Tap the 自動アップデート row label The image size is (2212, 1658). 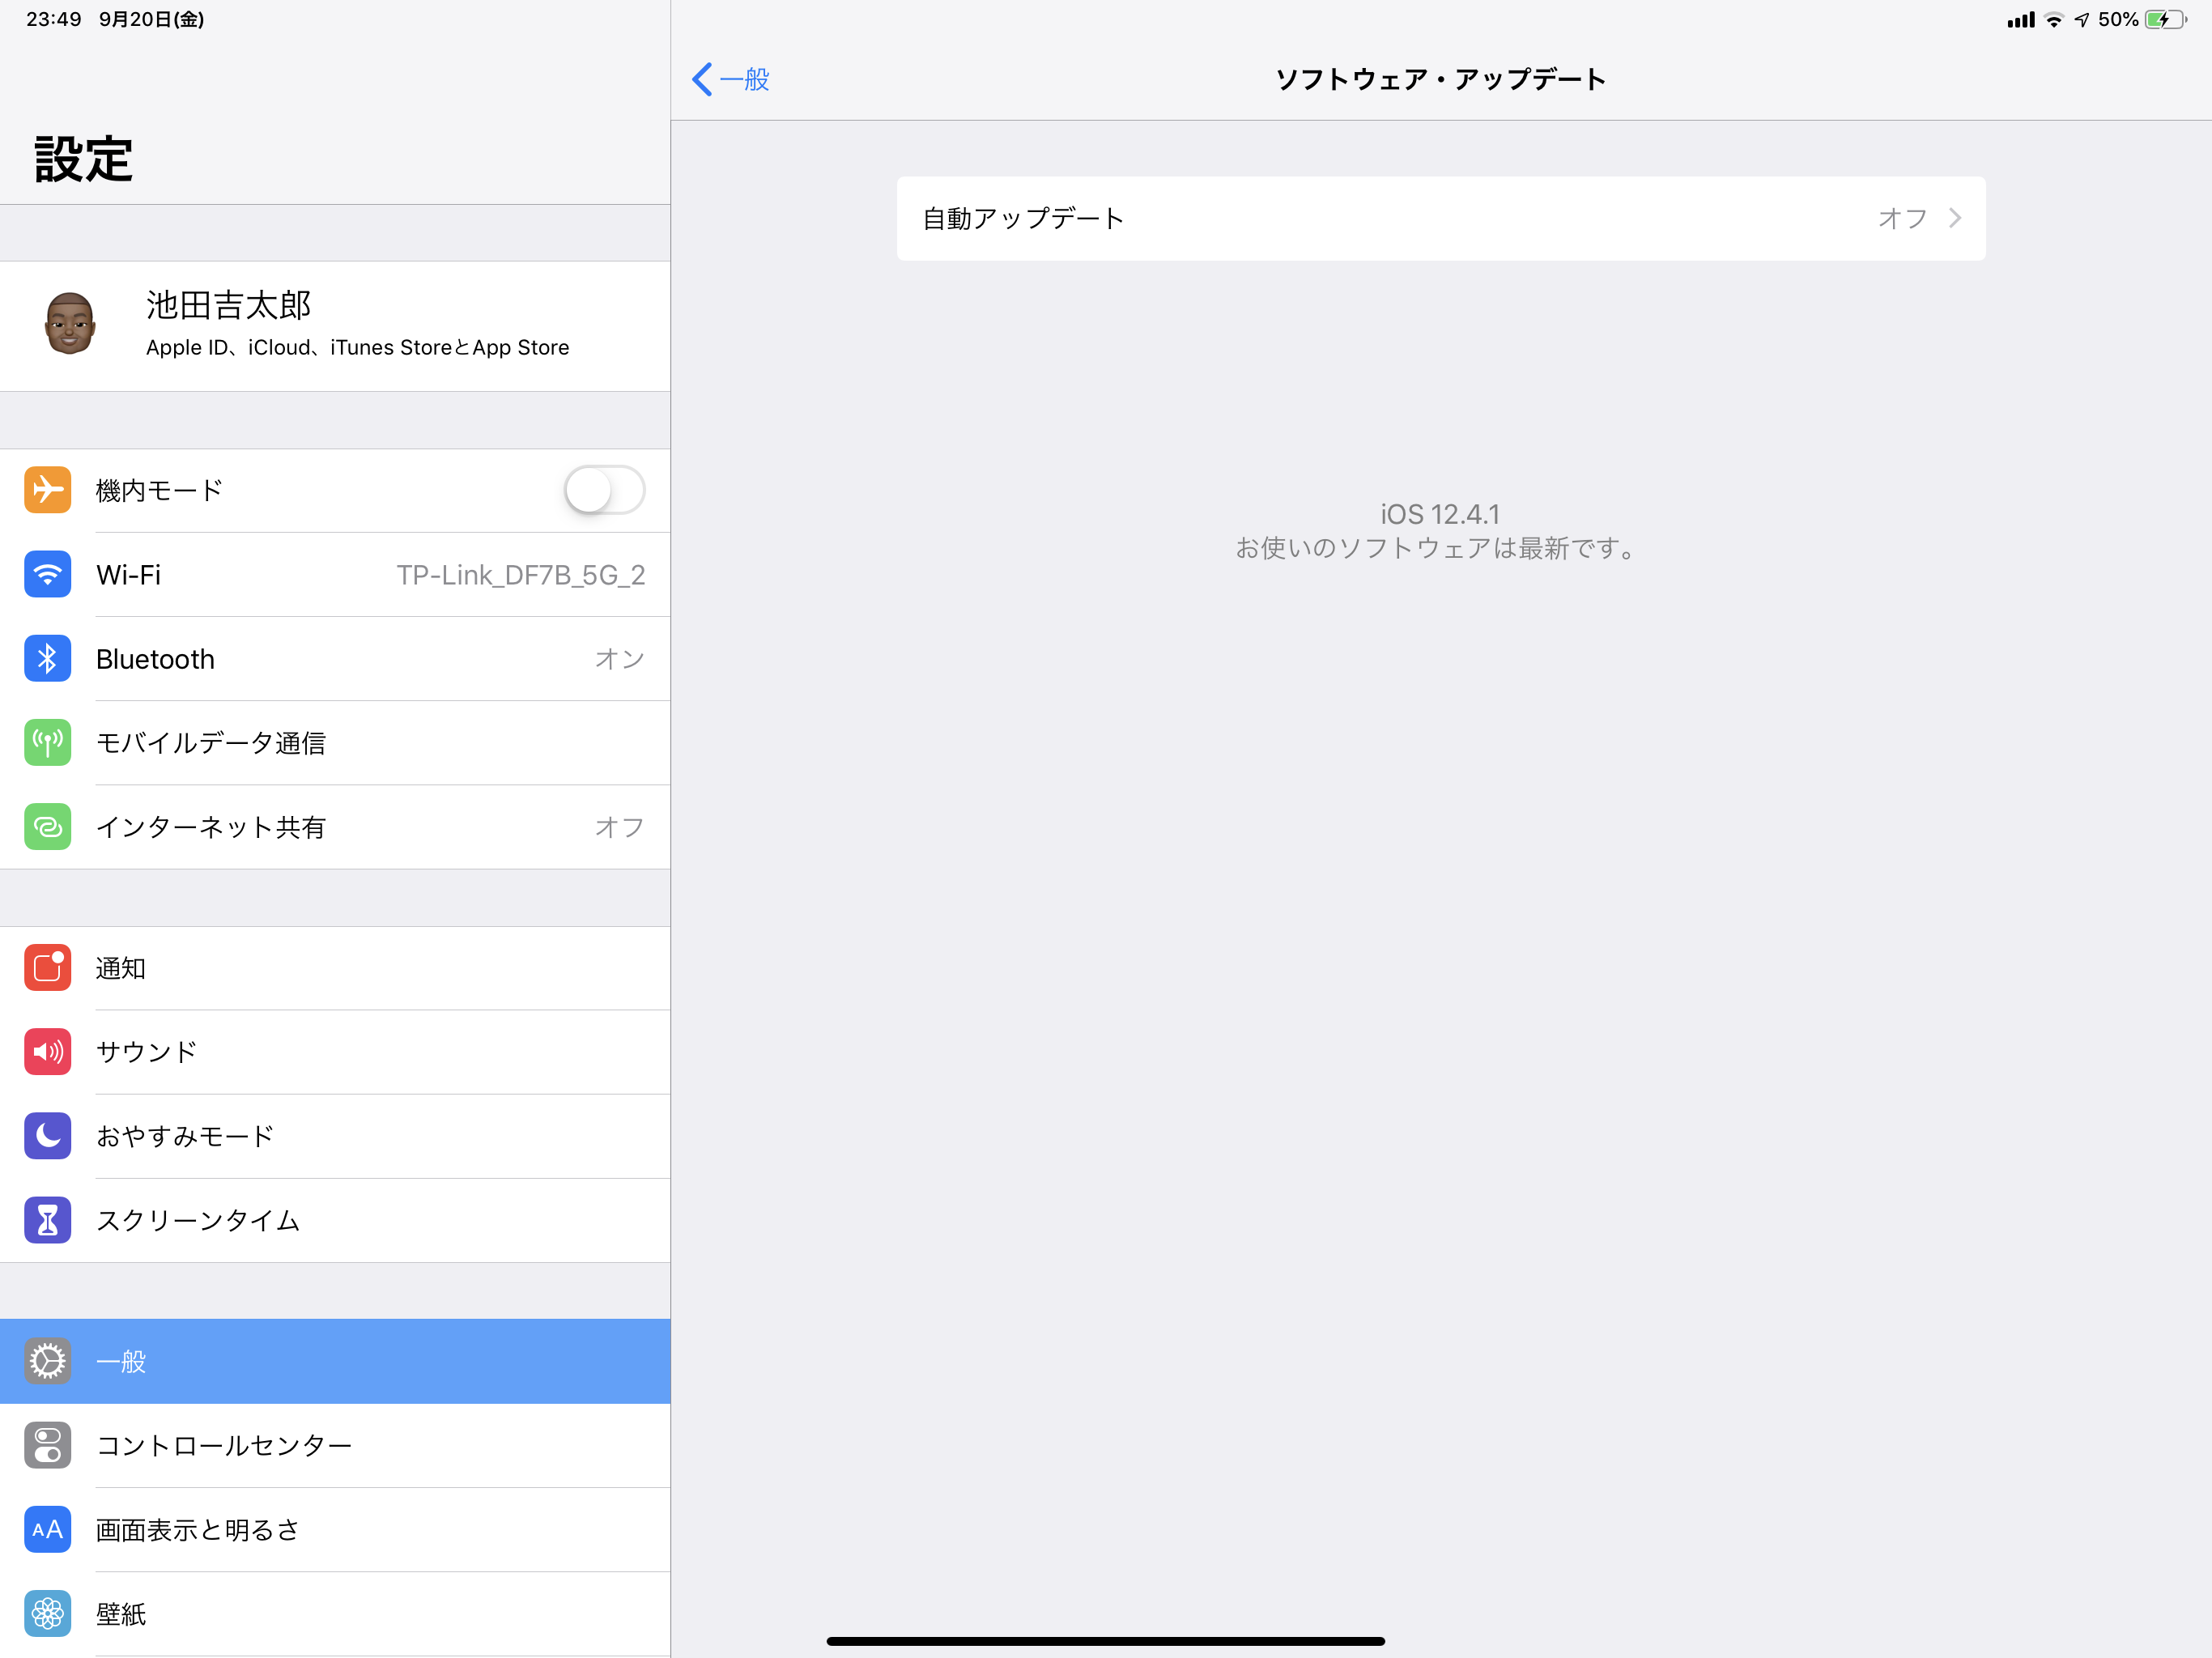[1023, 218]
